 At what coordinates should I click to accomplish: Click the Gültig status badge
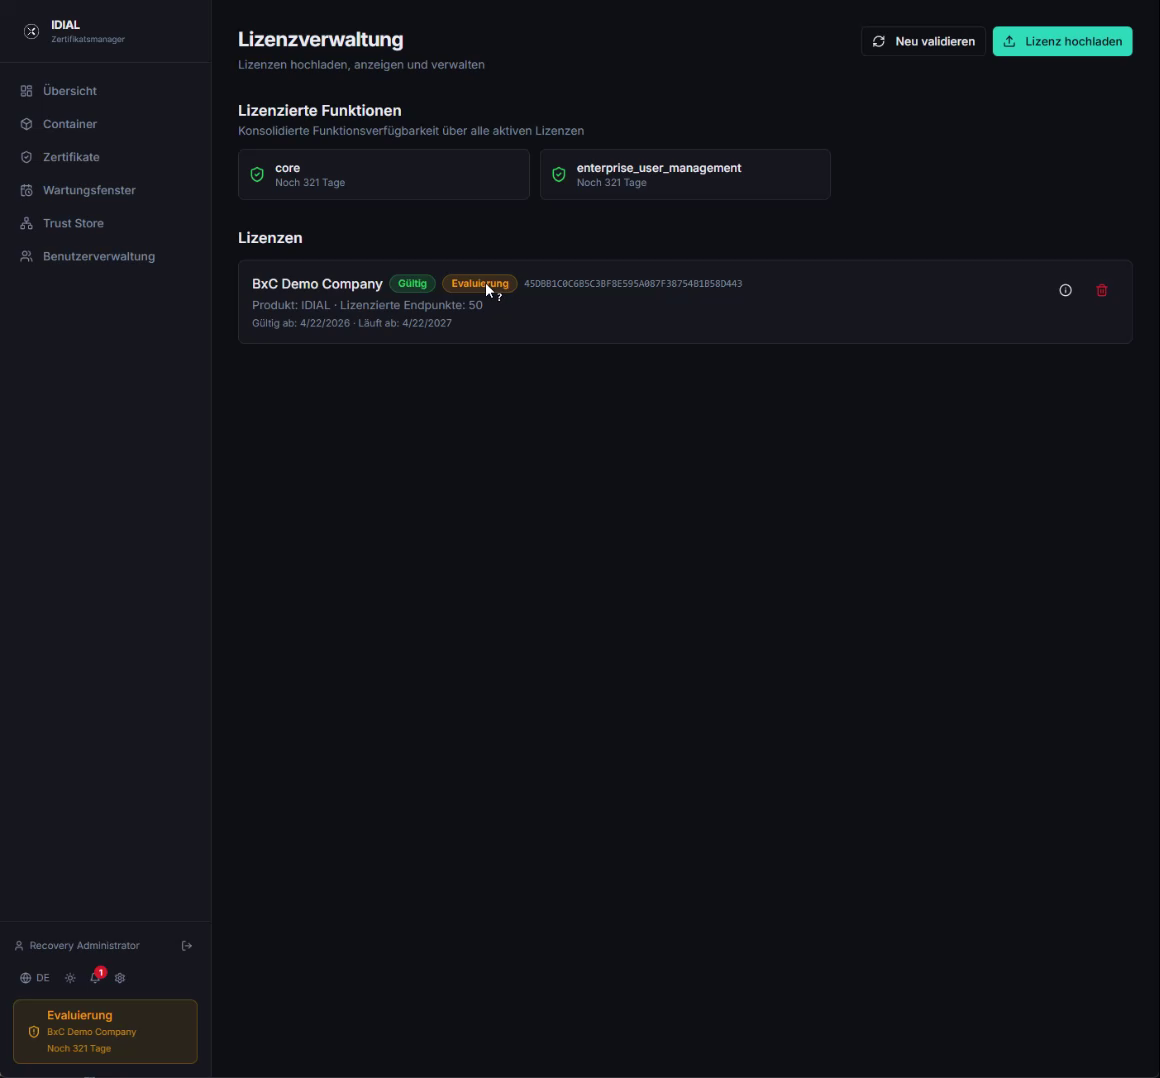(x=412, y=283)
